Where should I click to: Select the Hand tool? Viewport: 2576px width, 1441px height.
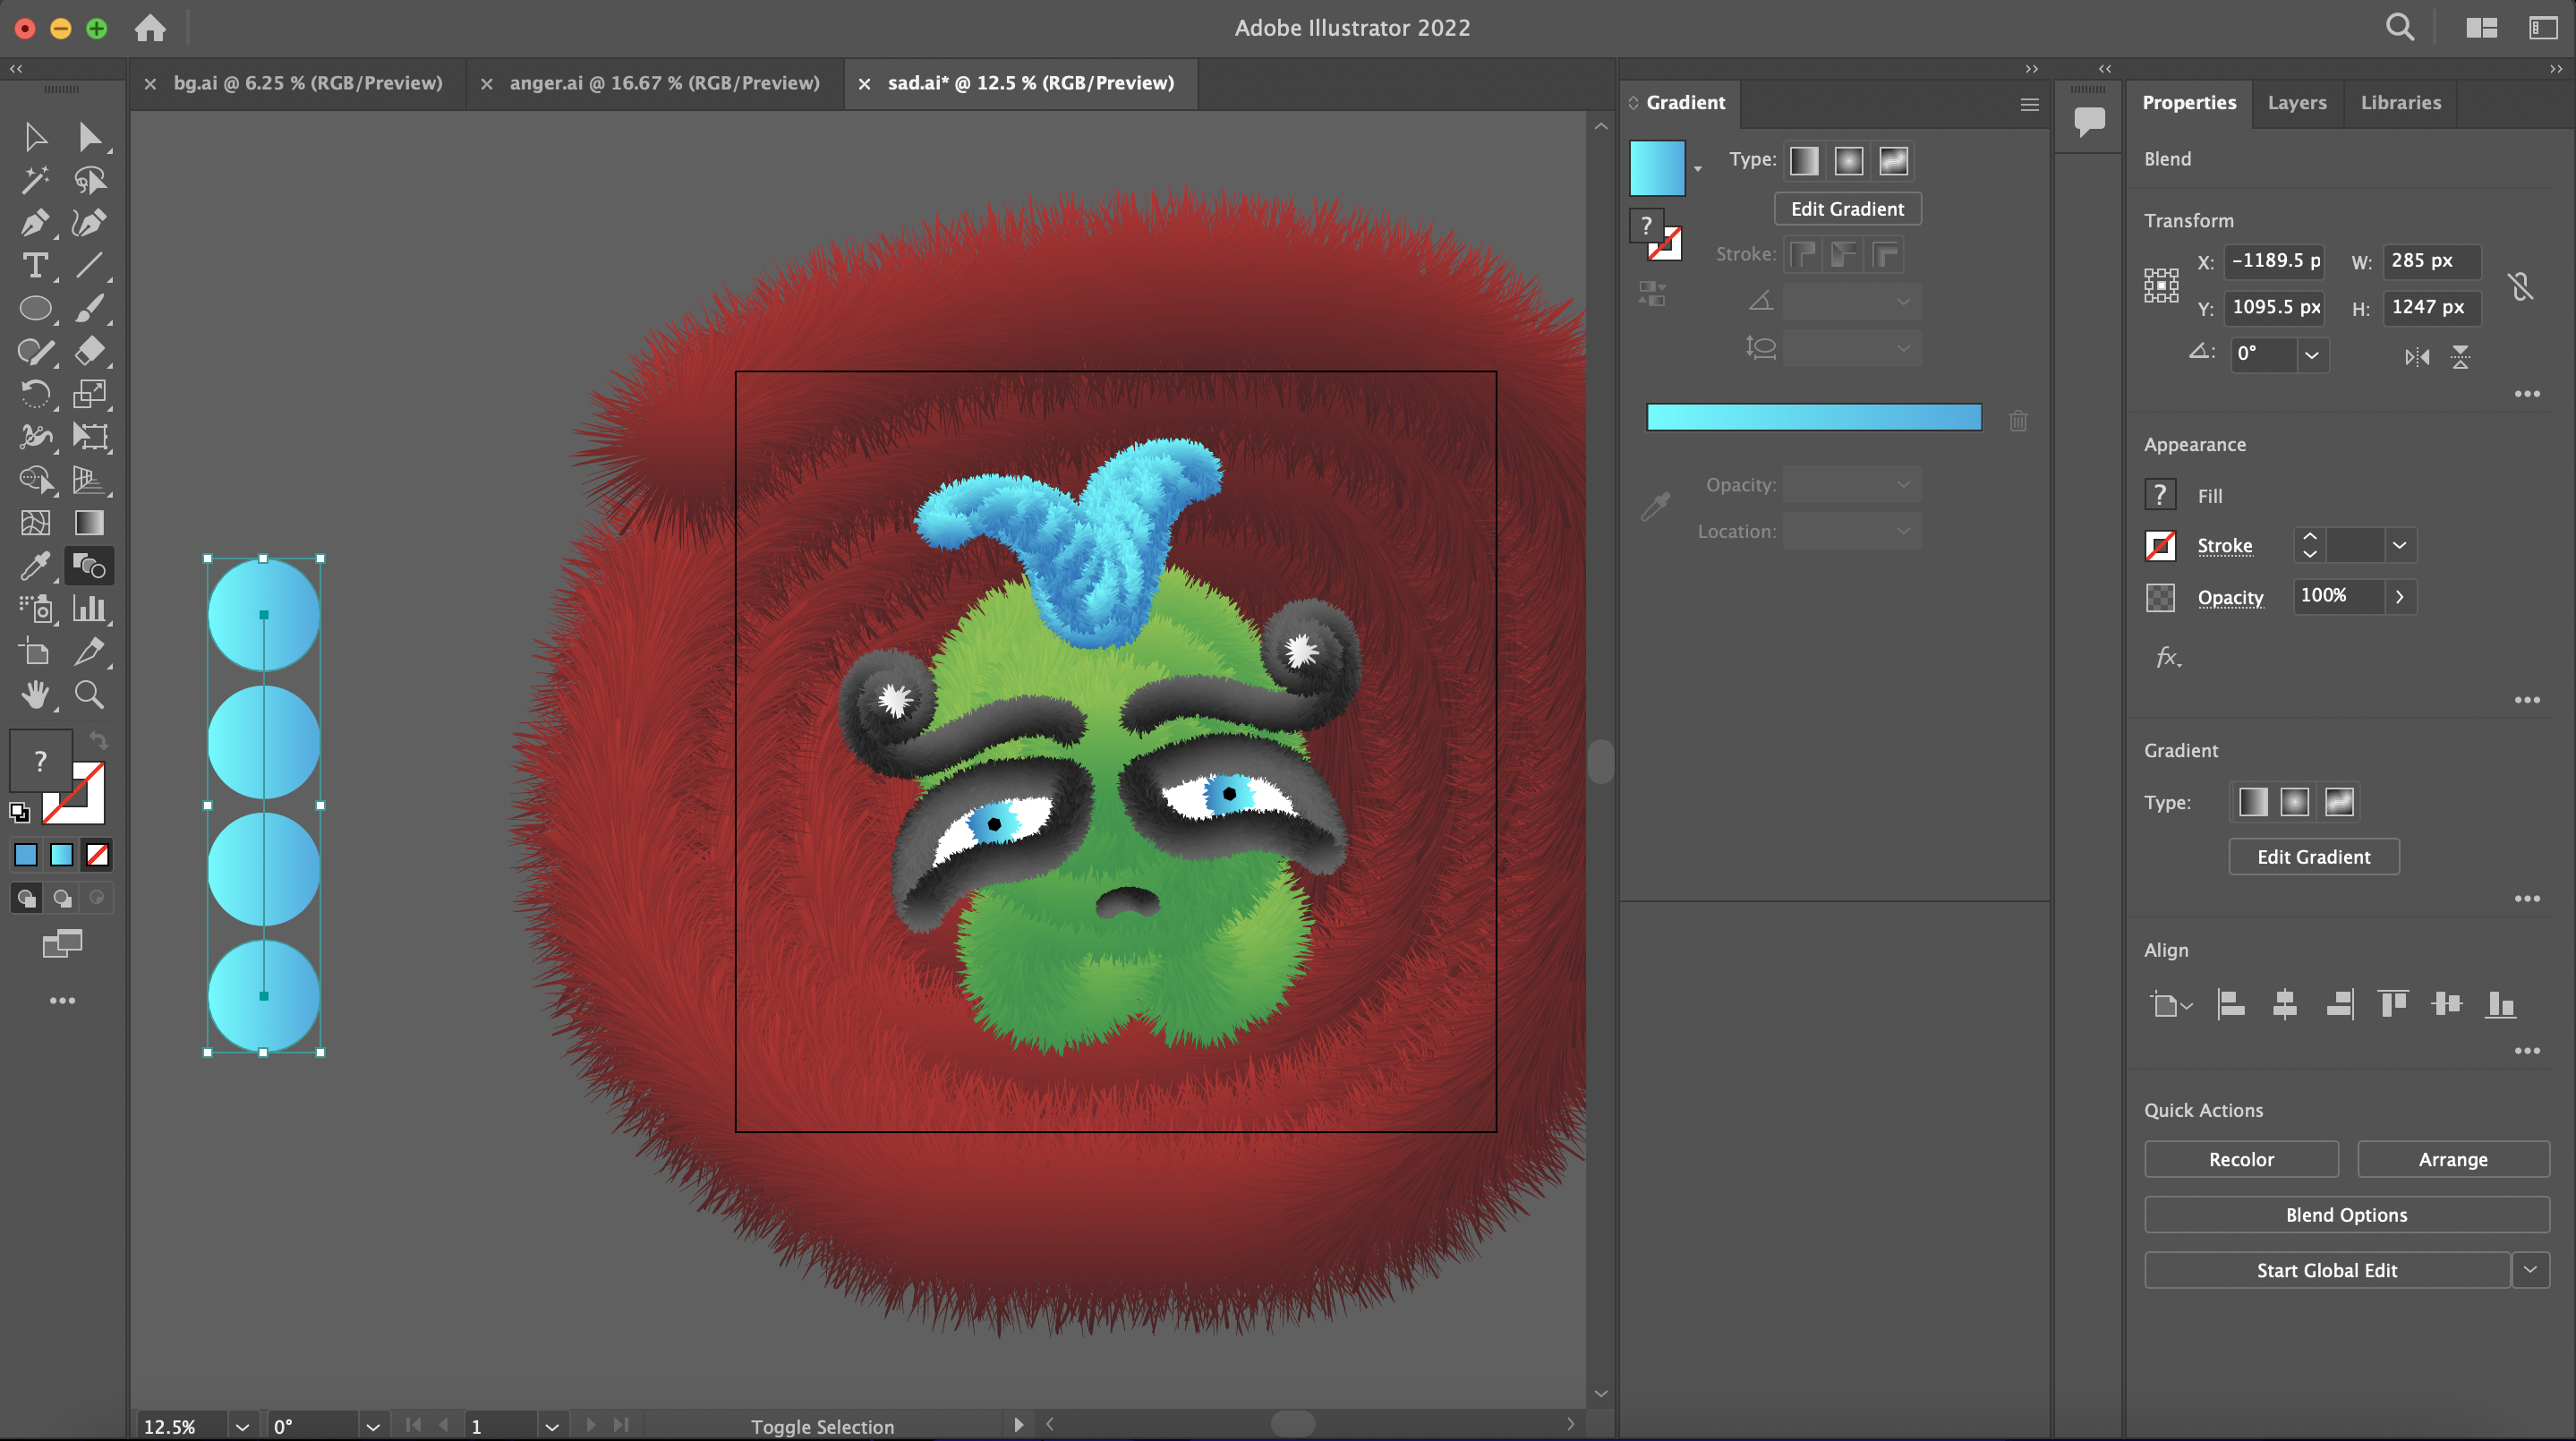click(x=35, y=694)
